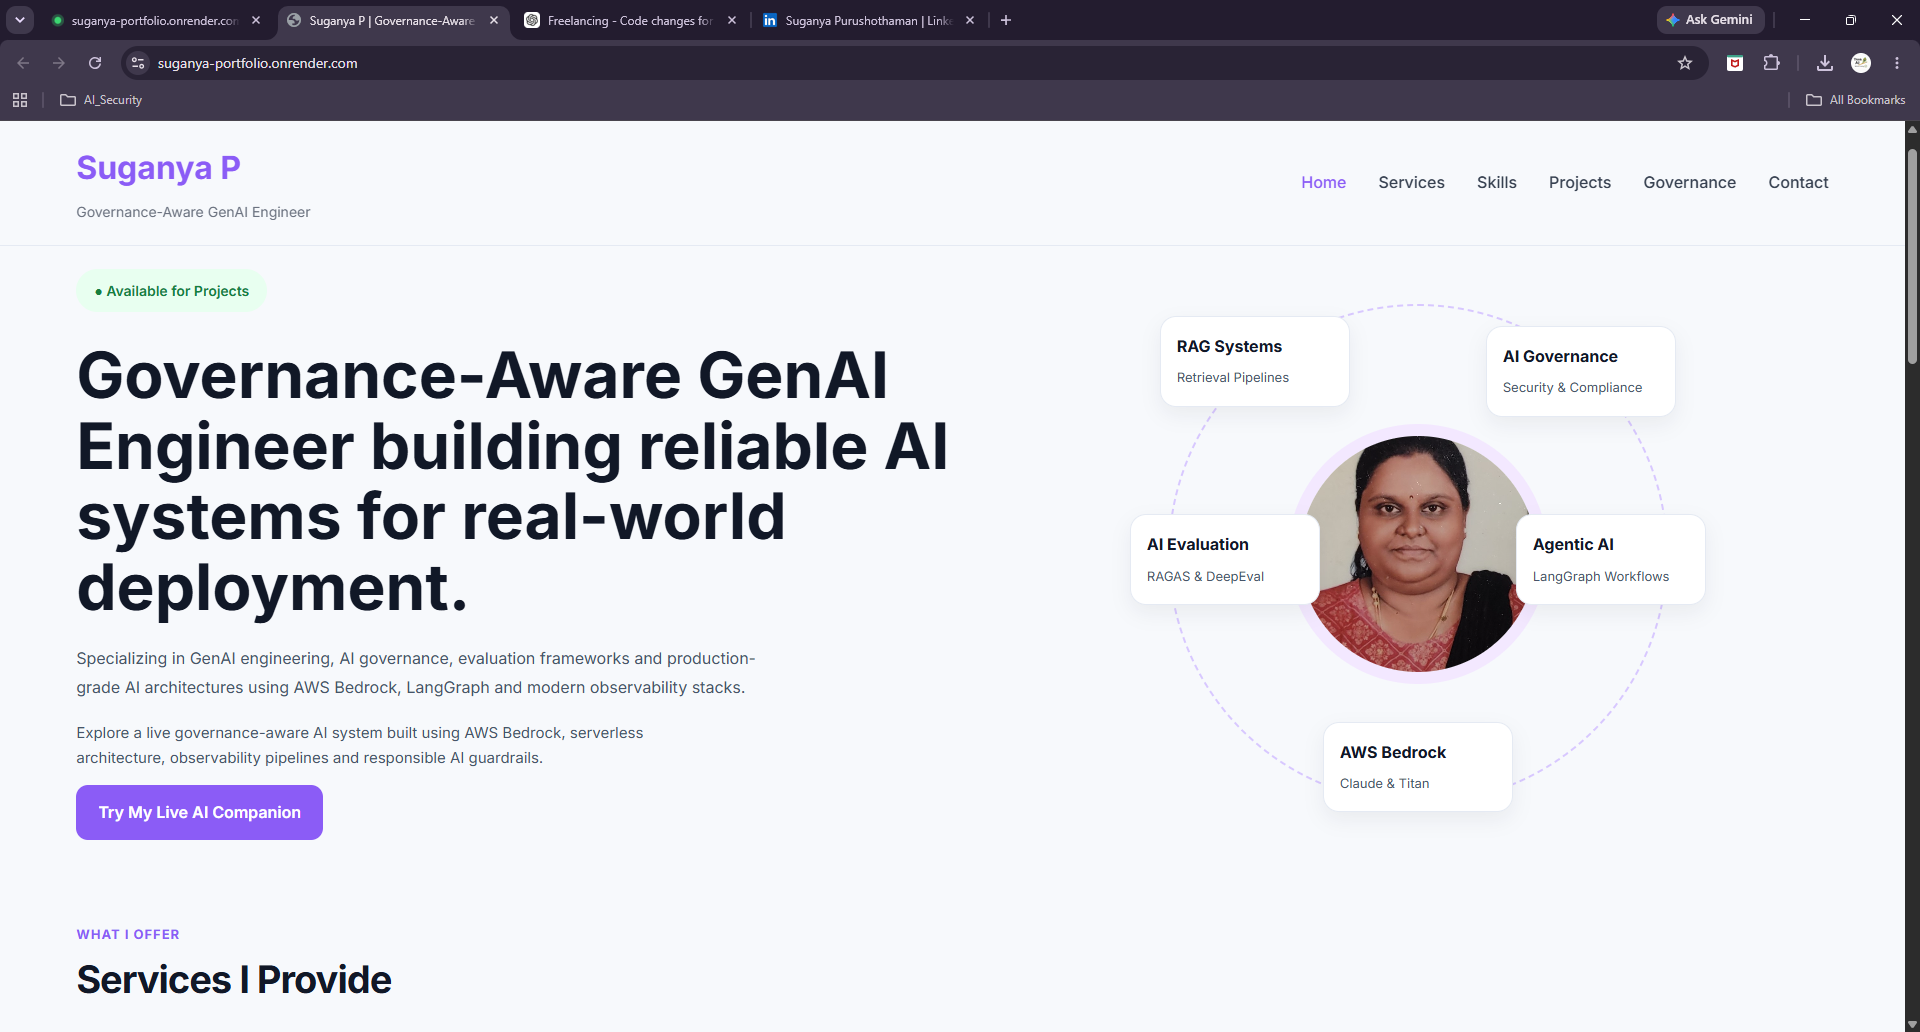Viewport: 1920px width, 1032px height.
Task: Reload the page with the refresh icon
Action: (x=95, y=63)
